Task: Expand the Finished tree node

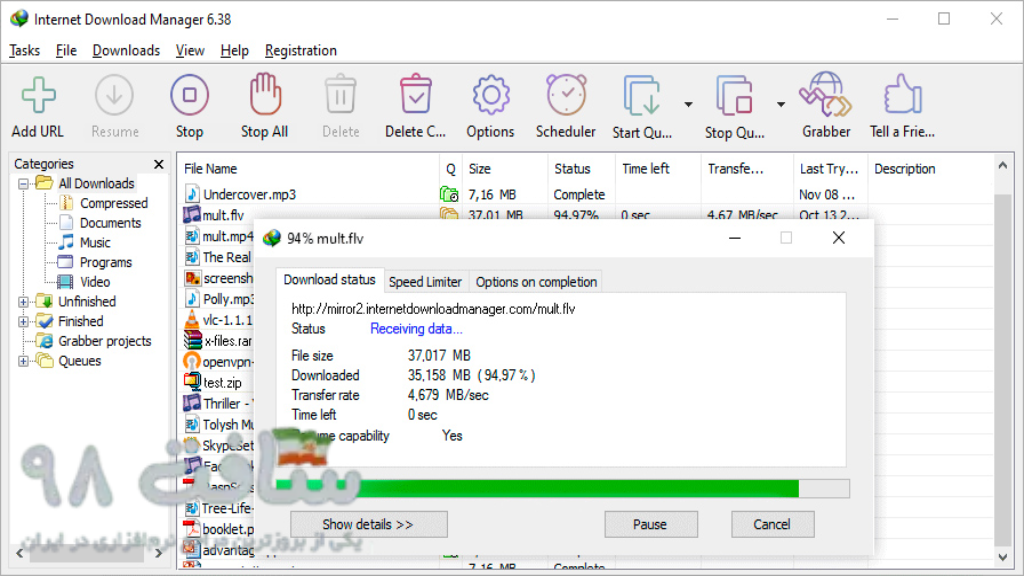Action: pyautogui.click(x=24, y=321)
